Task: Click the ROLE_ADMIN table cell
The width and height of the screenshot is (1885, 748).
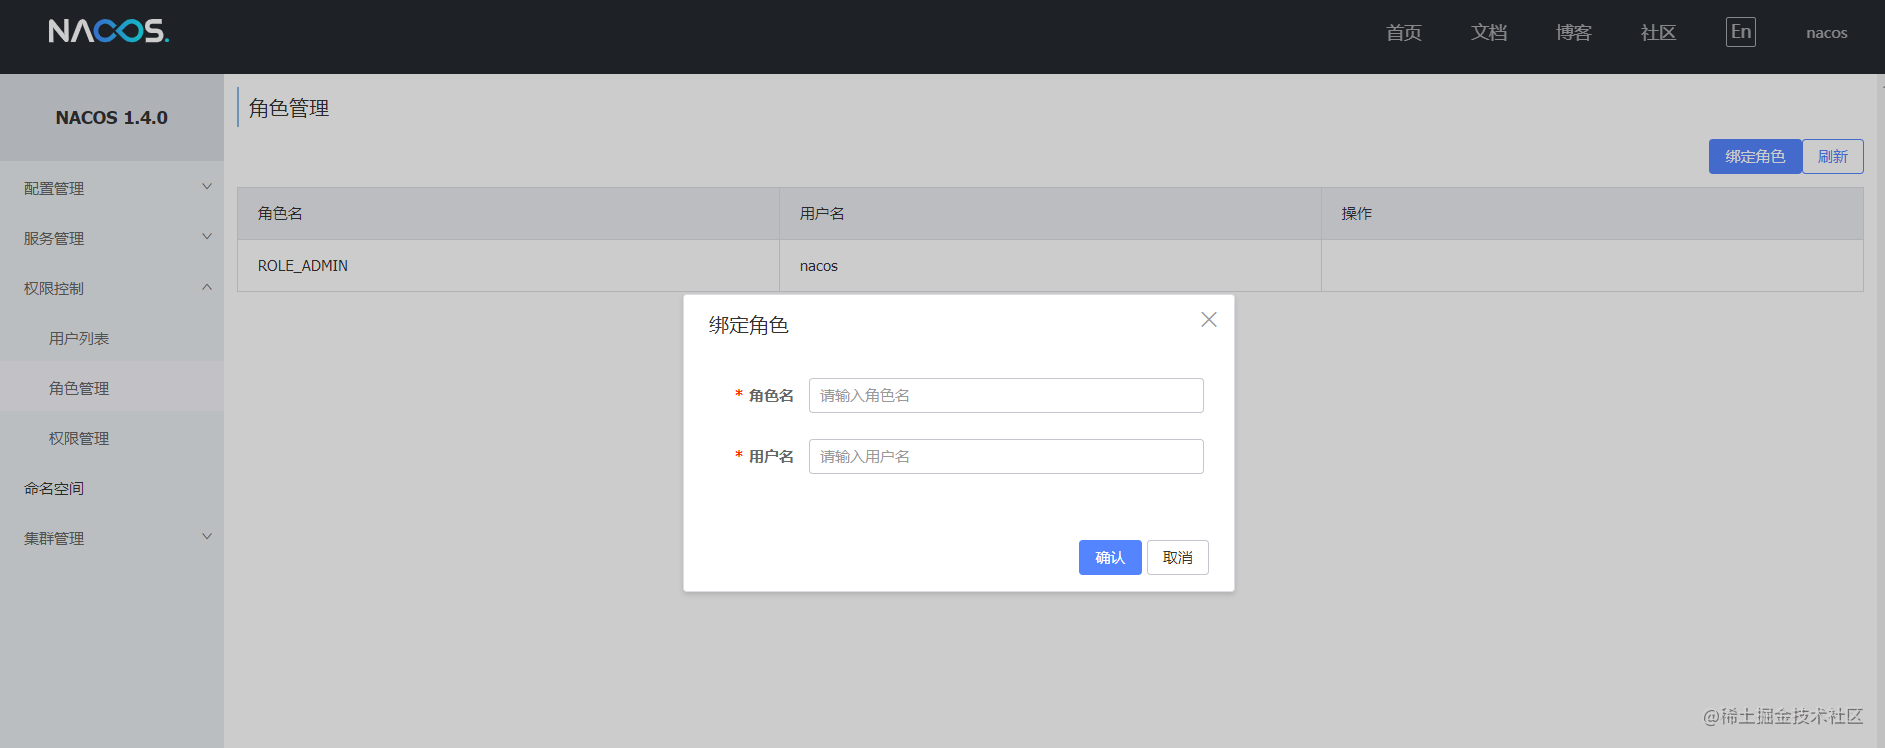Action: pyautogui.click(x=508, y=266)
